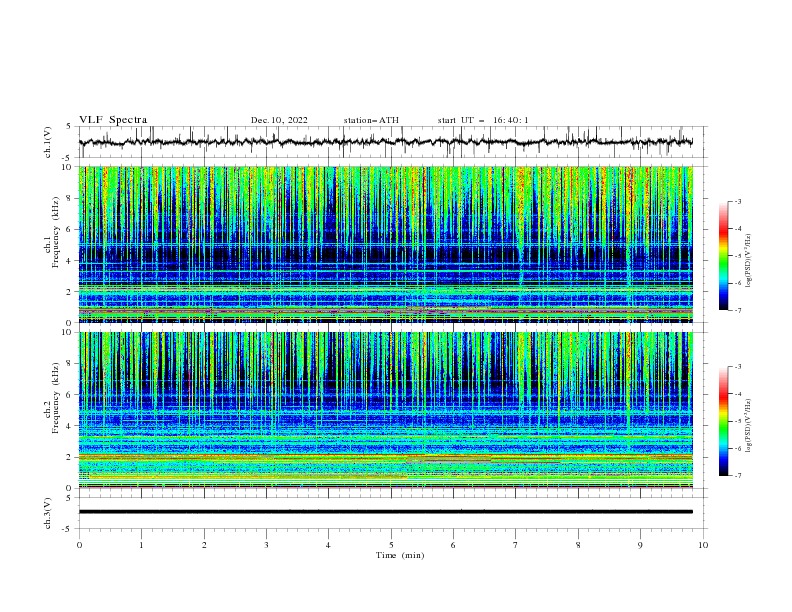Click the ch.1 PSD color bar

[x=724, y=256]
